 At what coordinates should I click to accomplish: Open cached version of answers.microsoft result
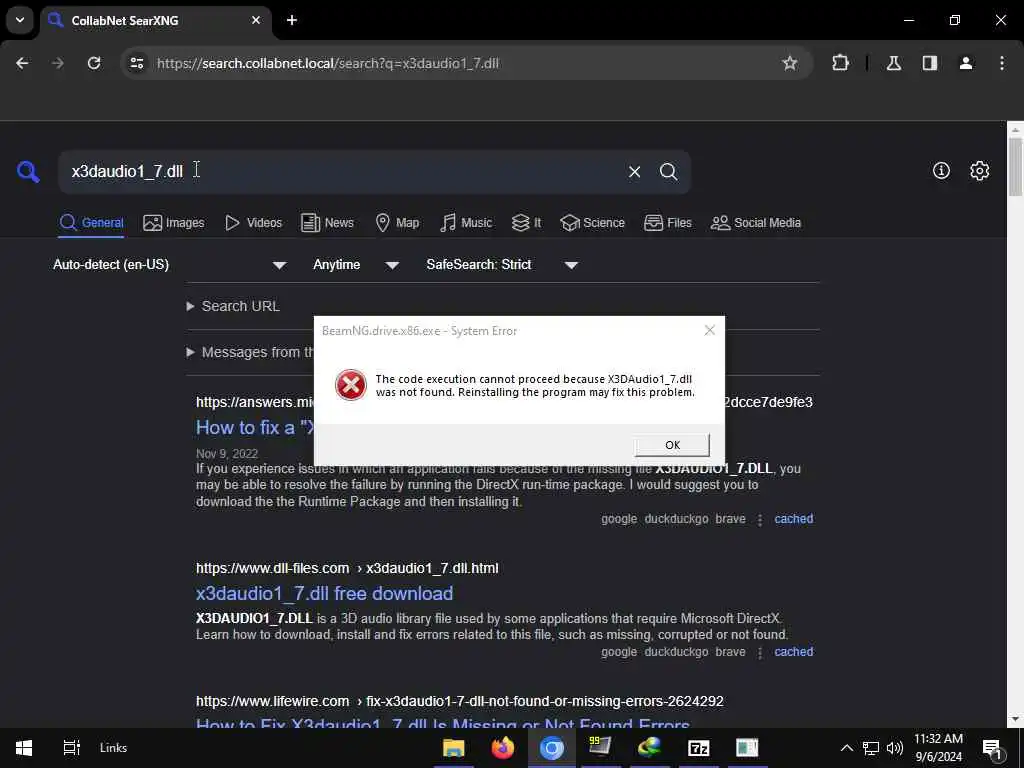793,519
